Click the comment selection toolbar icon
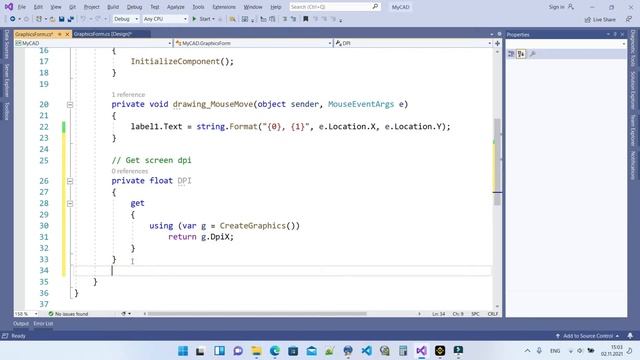The width and height of the screenshot is (640, 360). (284, 19)
